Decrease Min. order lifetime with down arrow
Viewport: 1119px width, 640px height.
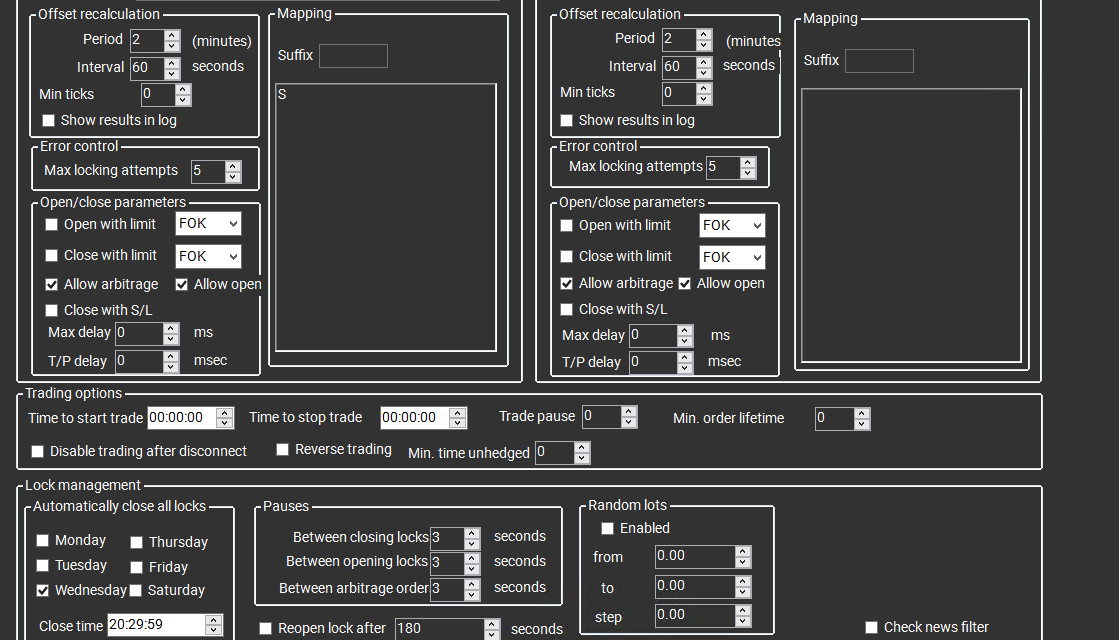[862, 424]
